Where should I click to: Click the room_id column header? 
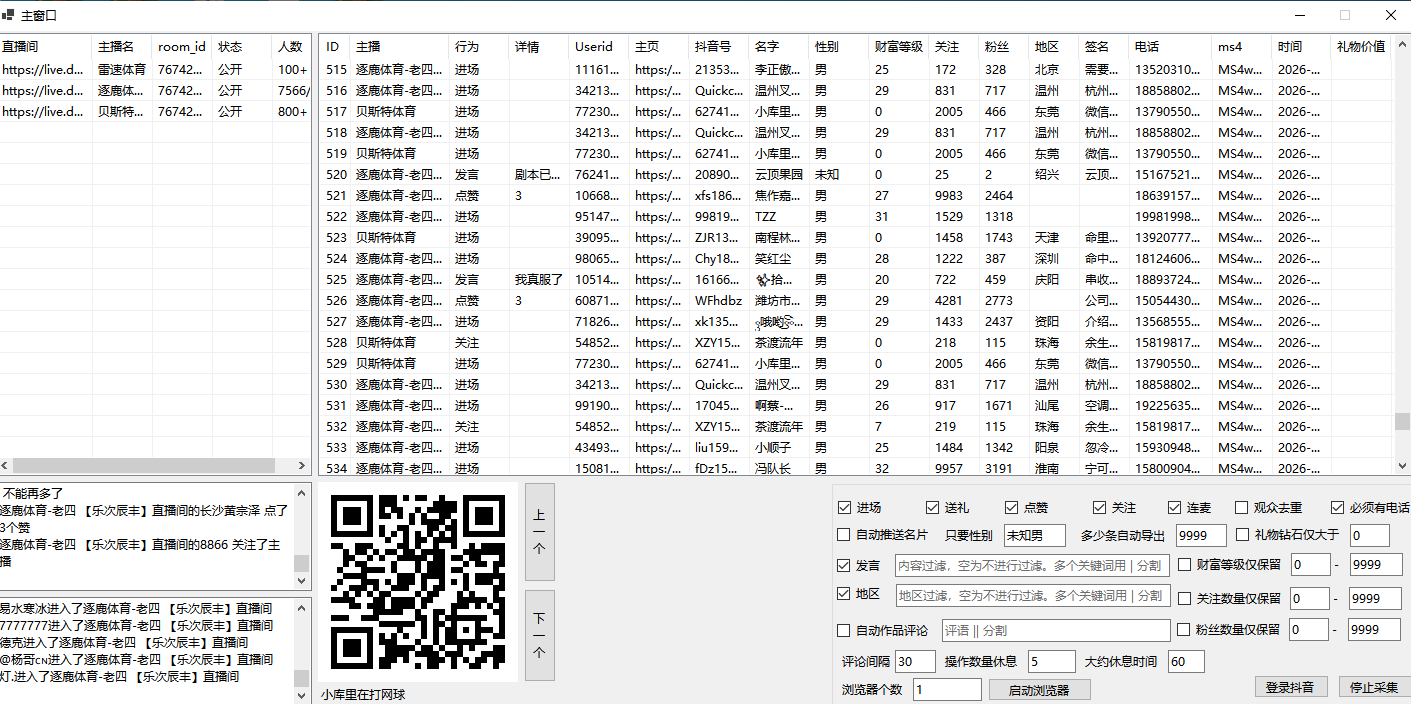point(182,47)
